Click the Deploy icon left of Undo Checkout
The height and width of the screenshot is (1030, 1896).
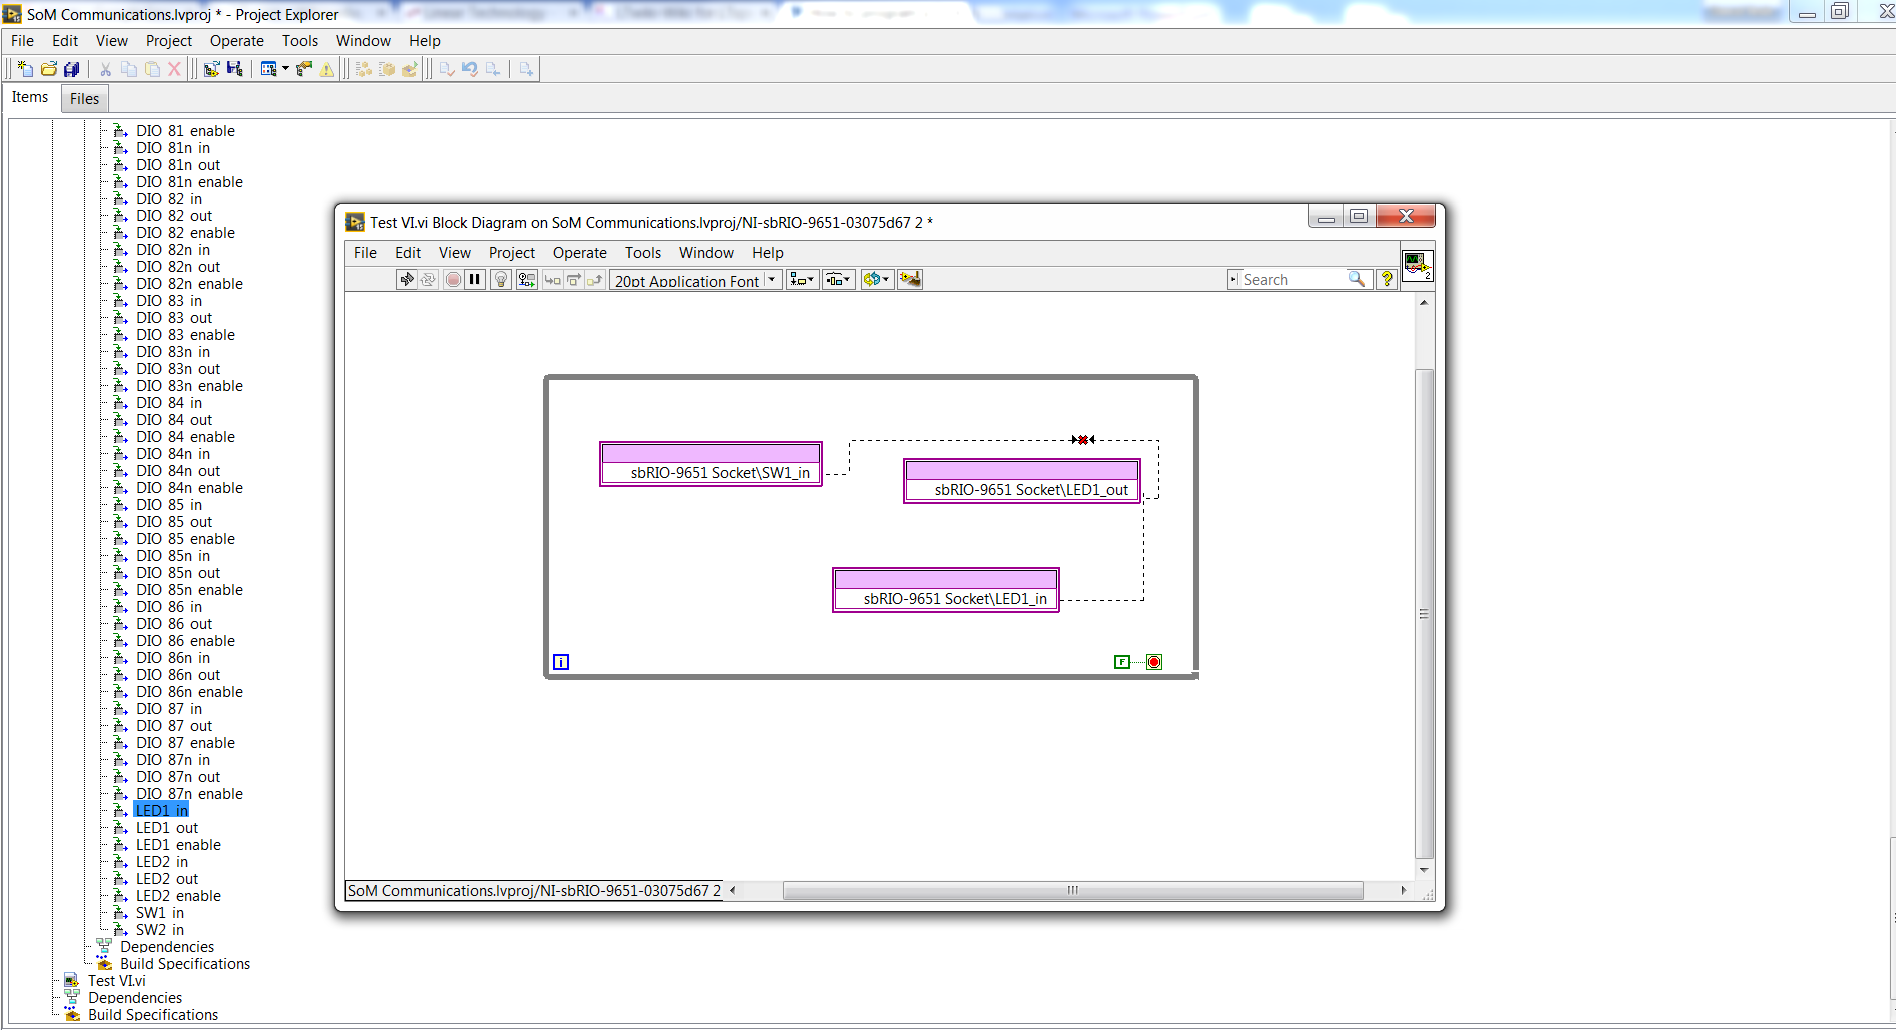click(x=447, y=69)
